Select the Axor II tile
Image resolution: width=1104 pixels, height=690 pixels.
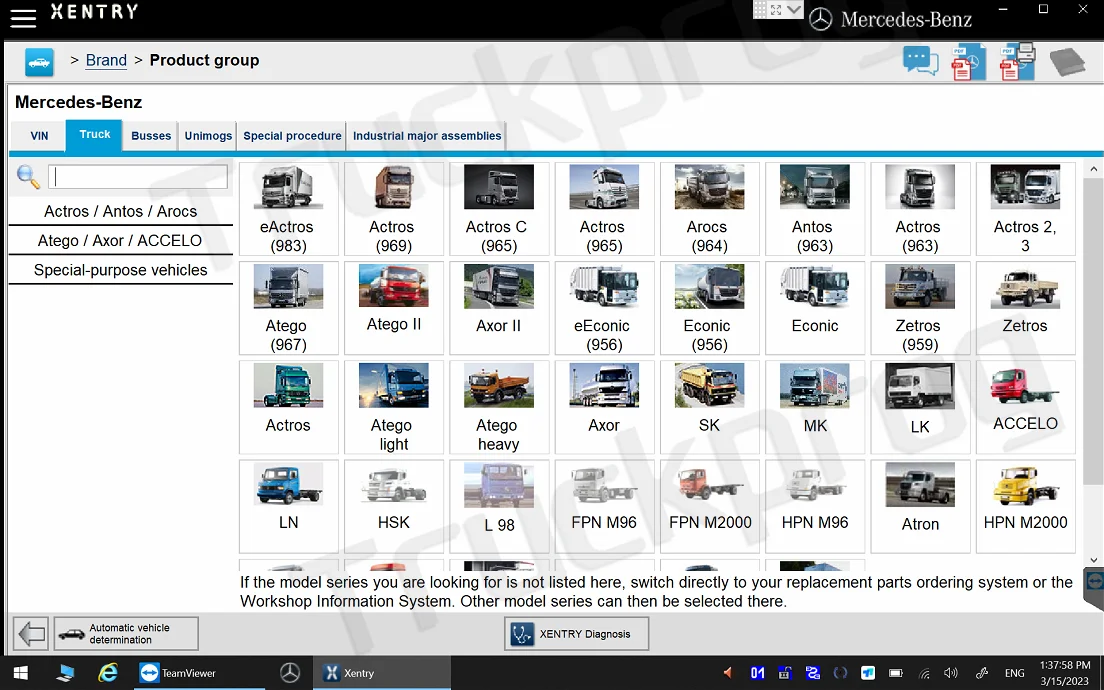[499, 308]
